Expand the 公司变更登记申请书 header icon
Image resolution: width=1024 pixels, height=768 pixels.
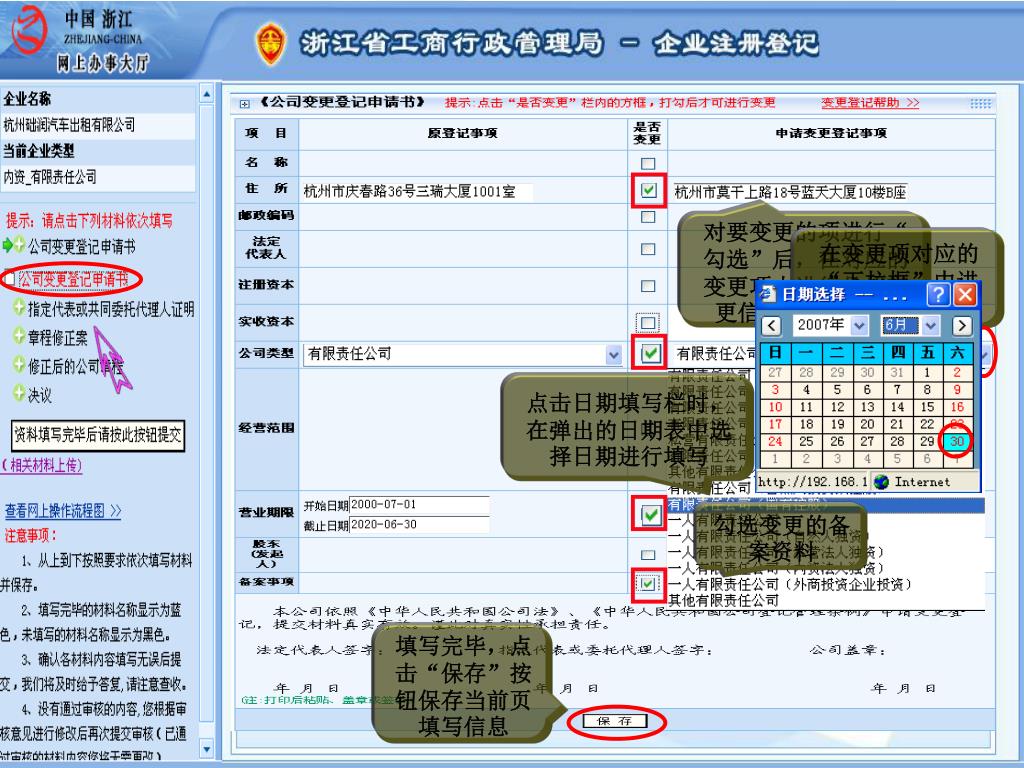tap(244, 104)
